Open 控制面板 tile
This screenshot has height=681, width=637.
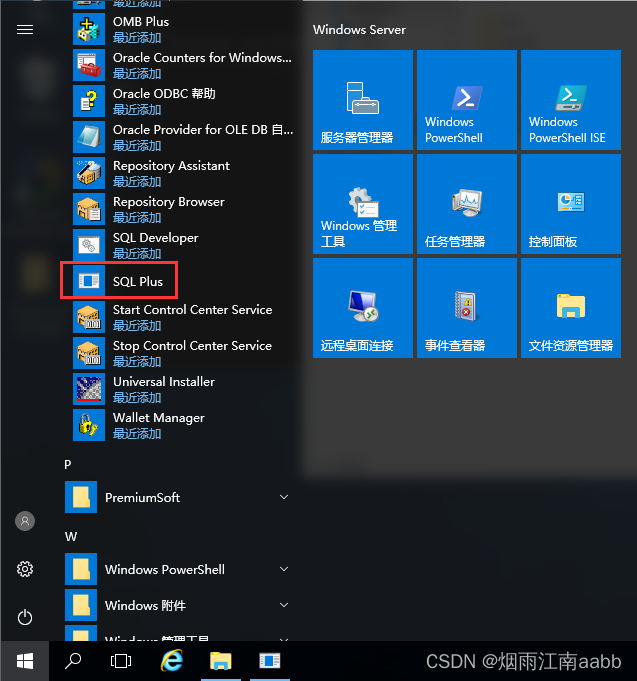click(571, 204)
